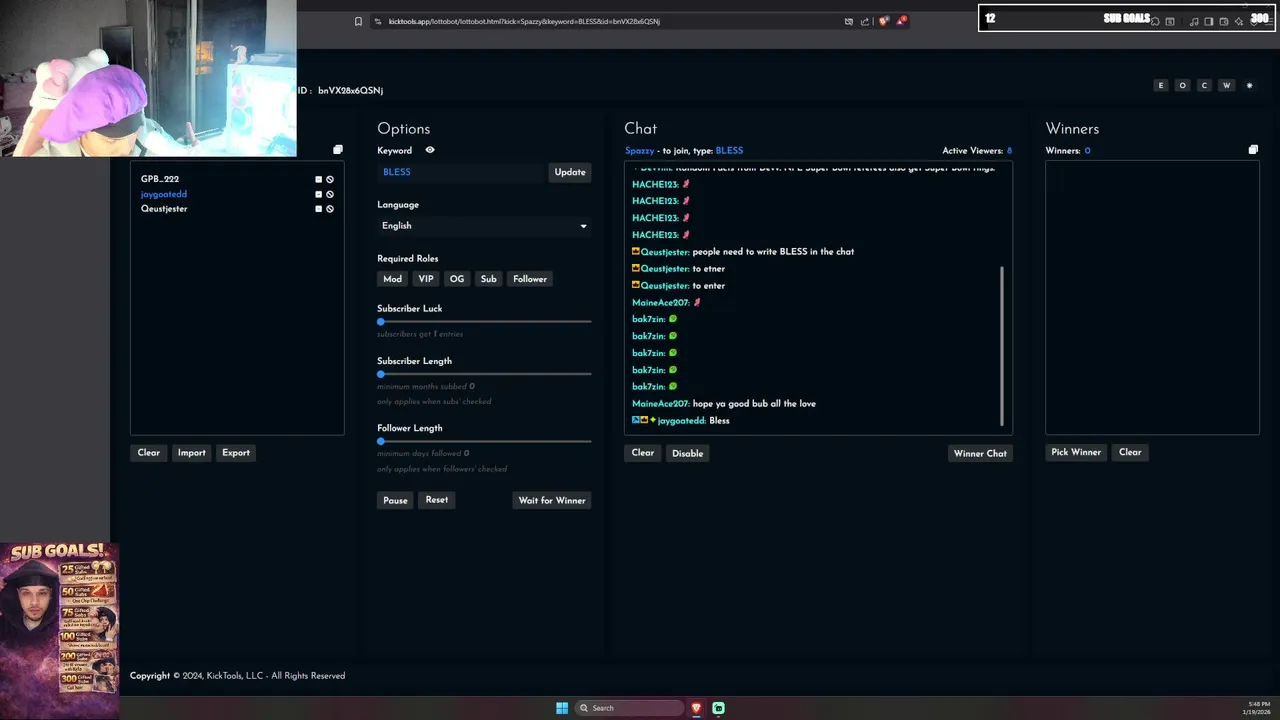
Task: Remove GPB_222 with the minus square
Action: 319,180
